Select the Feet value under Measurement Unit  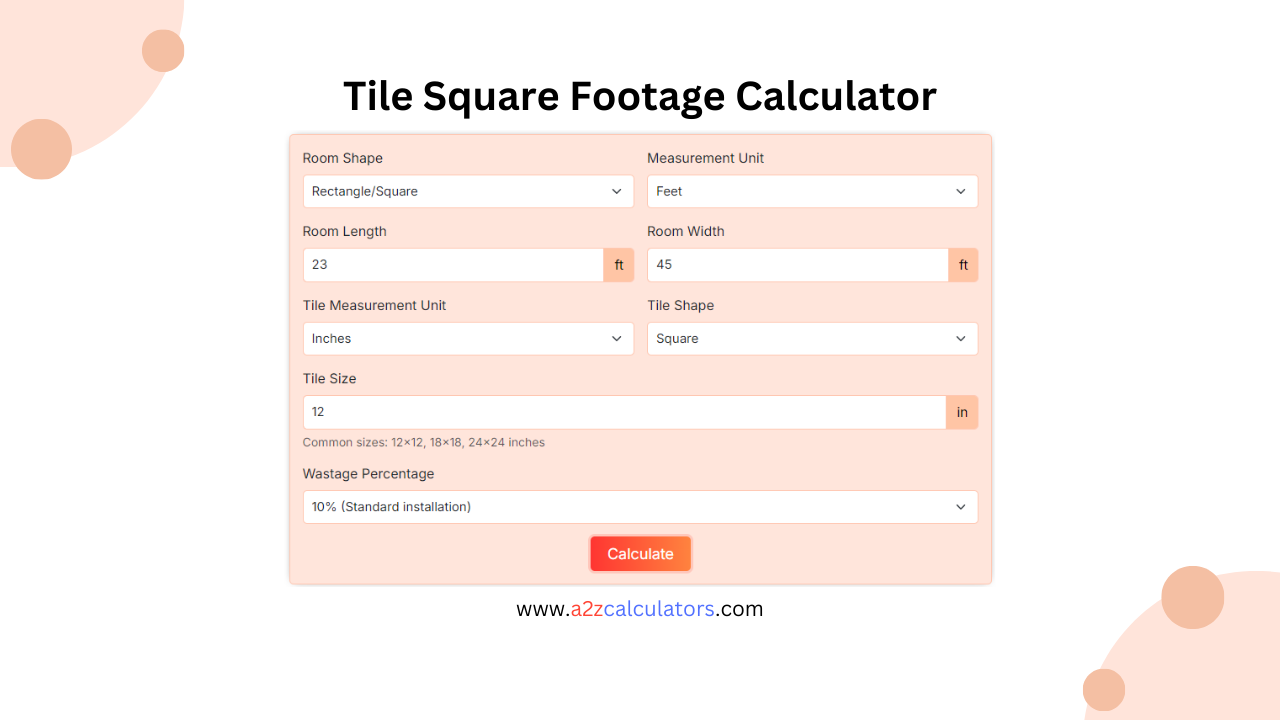668,191
